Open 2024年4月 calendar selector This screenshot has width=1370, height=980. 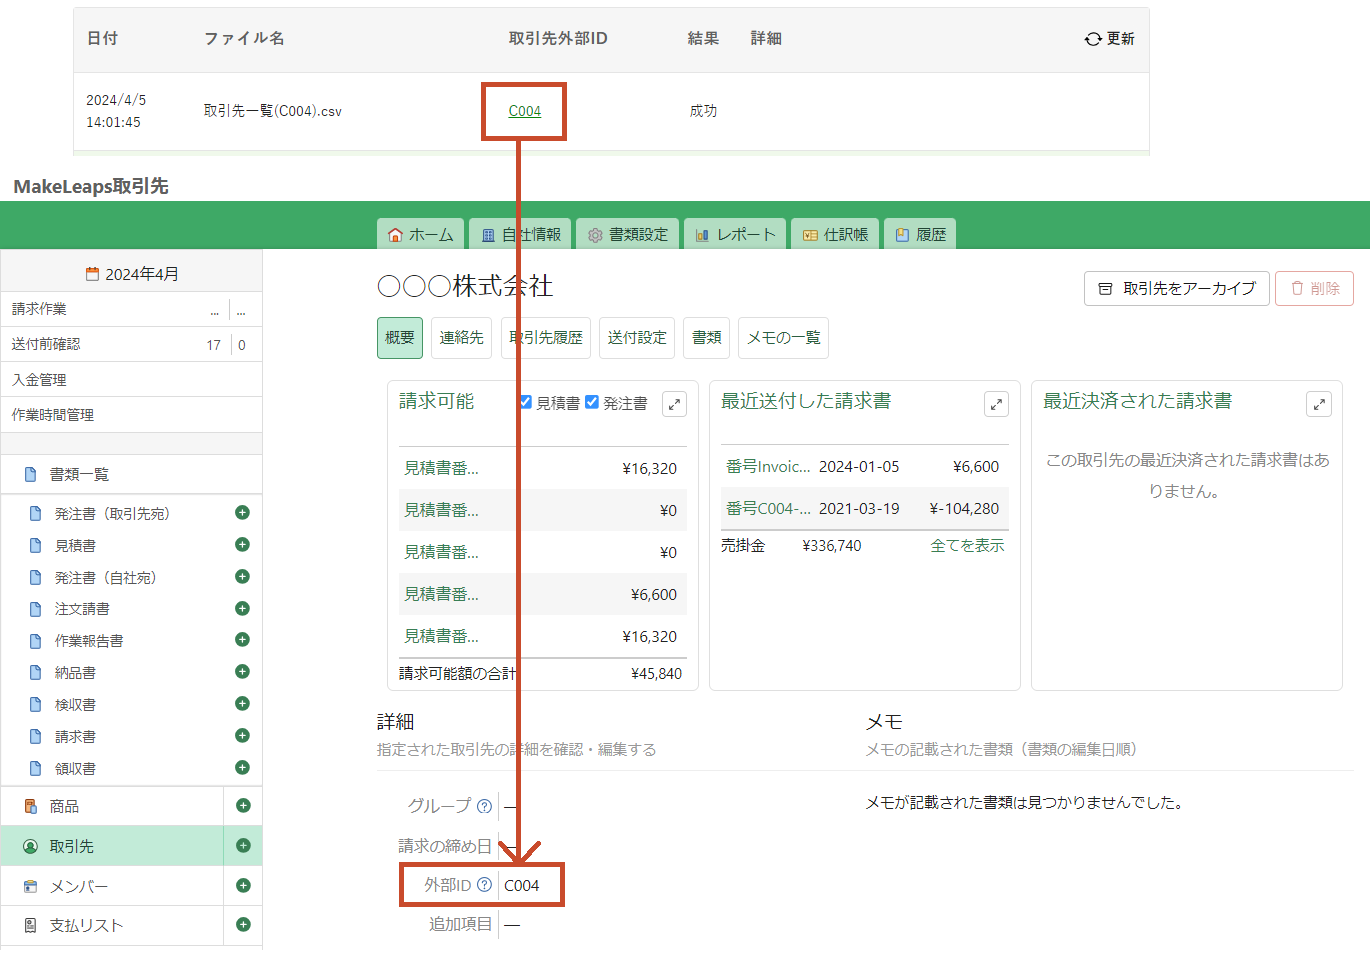[132, 274]
